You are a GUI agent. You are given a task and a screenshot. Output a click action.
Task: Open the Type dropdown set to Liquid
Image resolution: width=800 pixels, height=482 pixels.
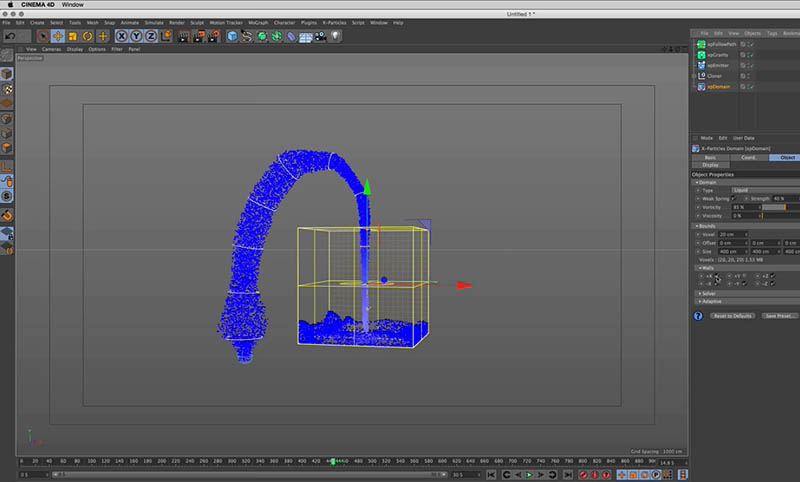click(x=765, y=189)
